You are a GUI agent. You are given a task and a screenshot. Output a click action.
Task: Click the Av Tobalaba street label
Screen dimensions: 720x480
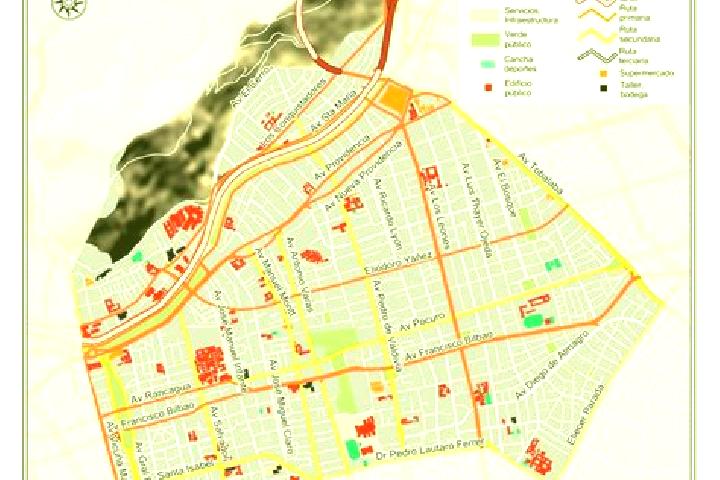tap(540, 174)
